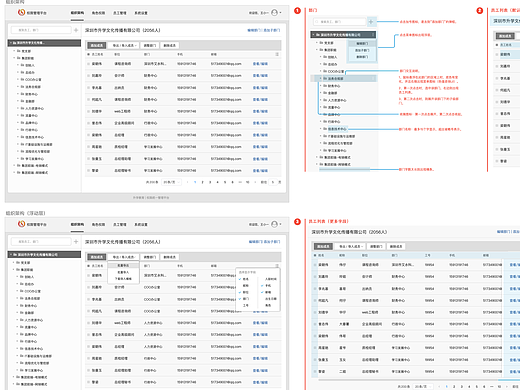Image resolution: width=520 pixels, height=390 pixels.
Task: Tick select-all checkbox in panel 3 employee list header
Action: click(x=315, y=255)
